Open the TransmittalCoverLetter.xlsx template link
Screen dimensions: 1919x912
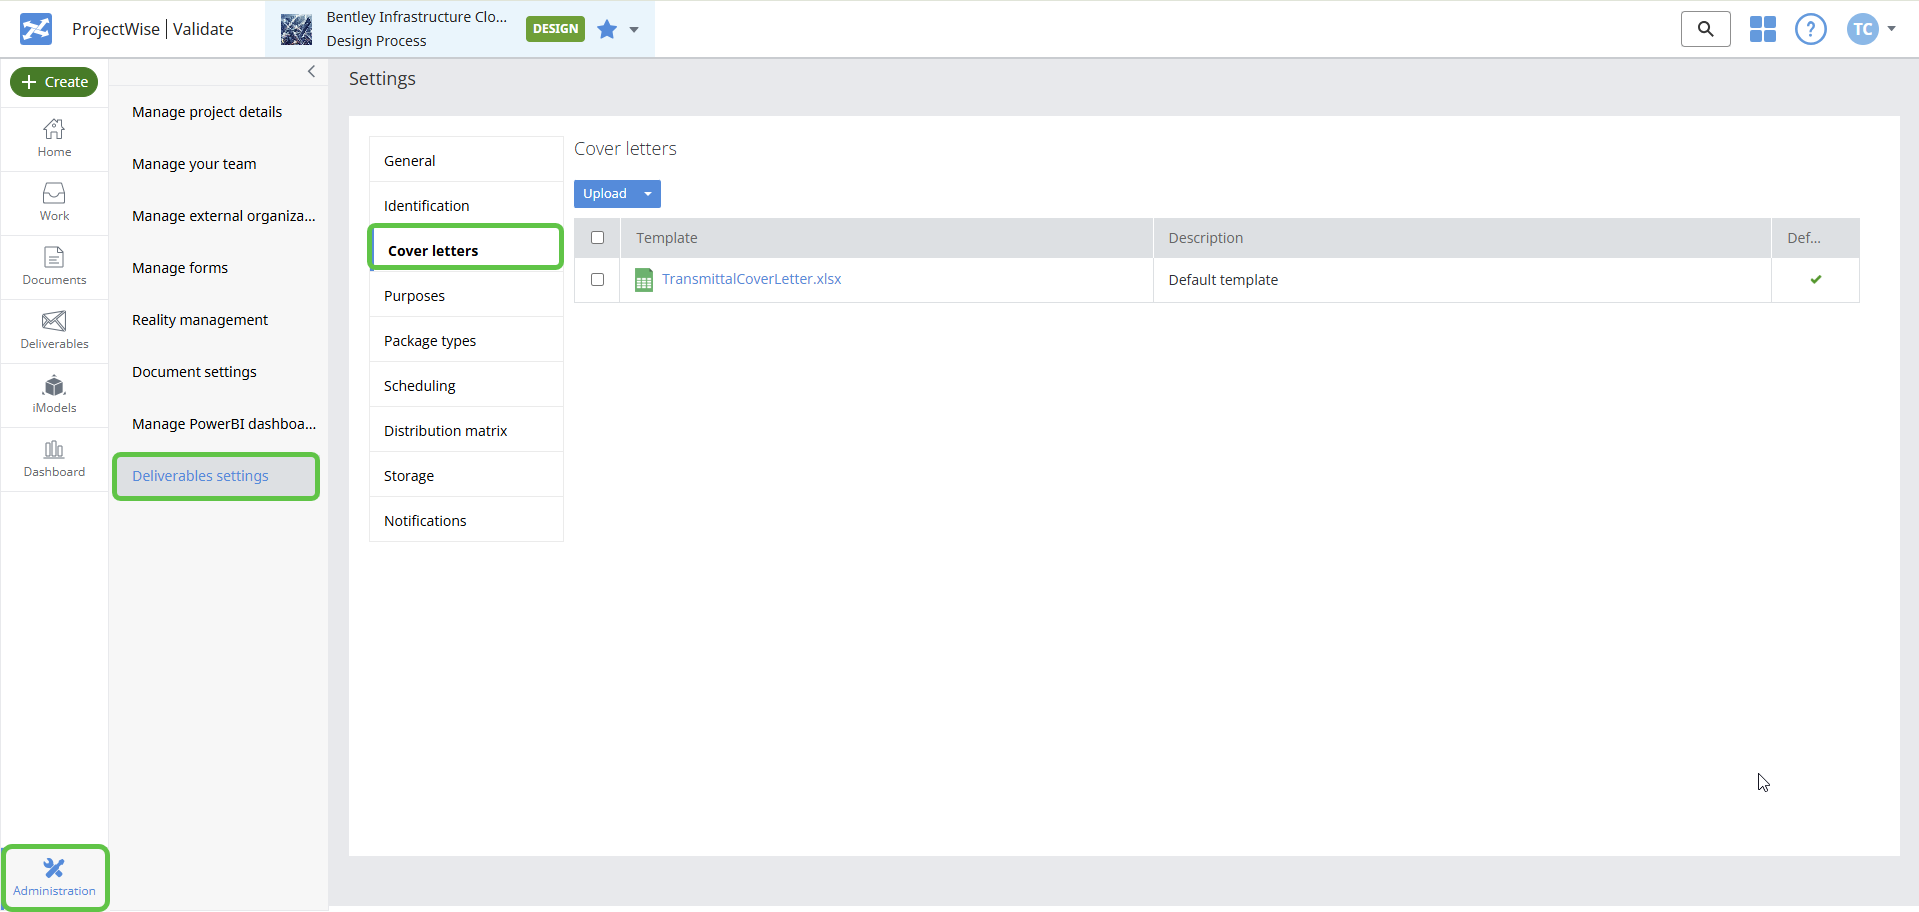tap(751, 279)
